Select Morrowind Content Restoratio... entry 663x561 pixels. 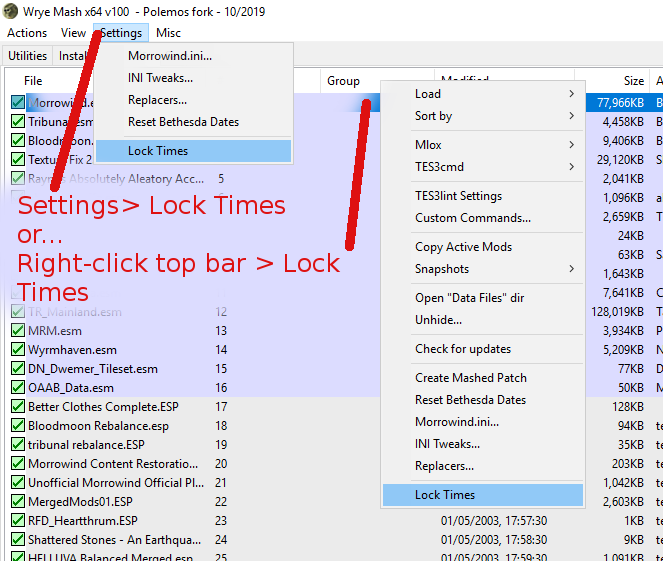113,464
